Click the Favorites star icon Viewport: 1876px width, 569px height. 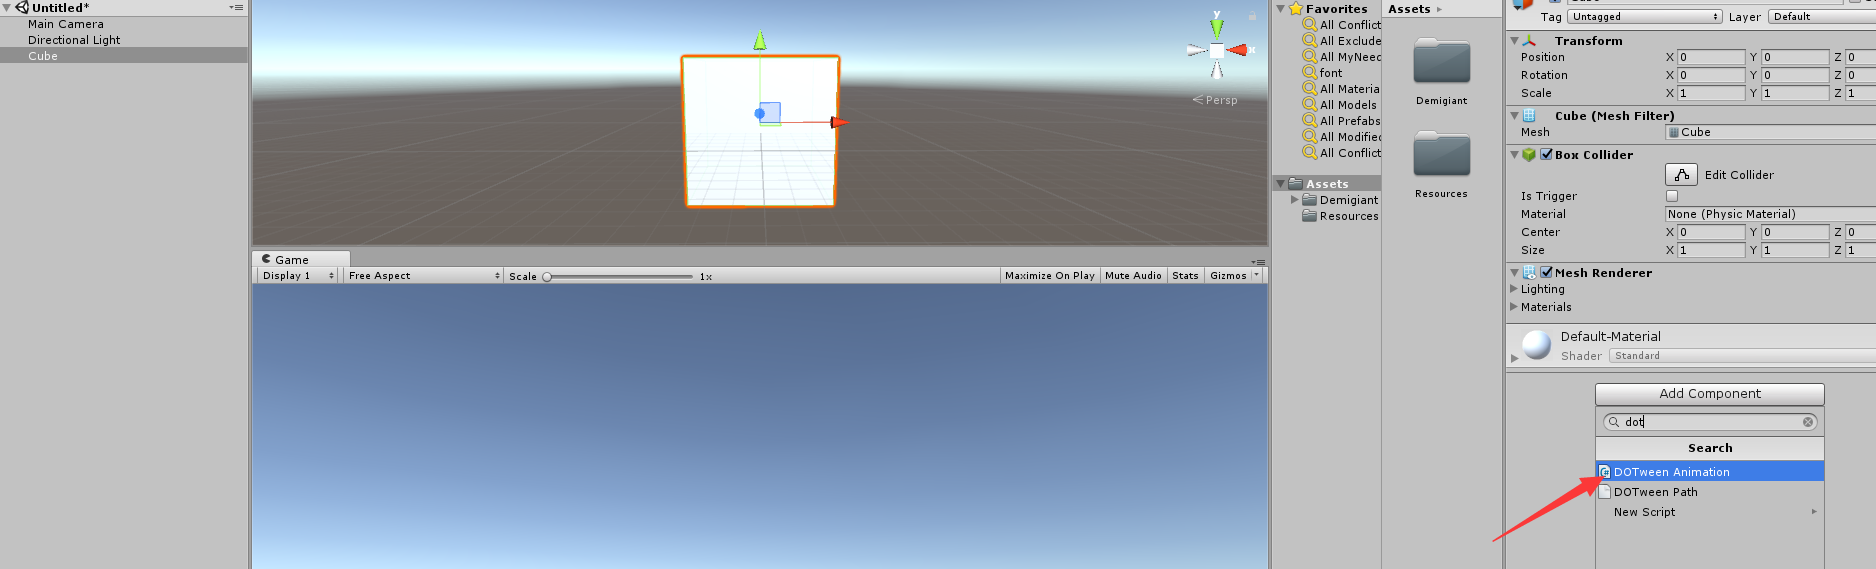tap(1296, 9)
